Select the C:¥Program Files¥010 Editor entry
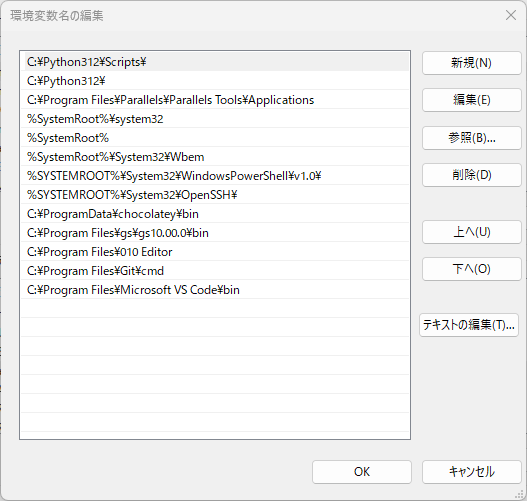527x501 pixels. 215,252
